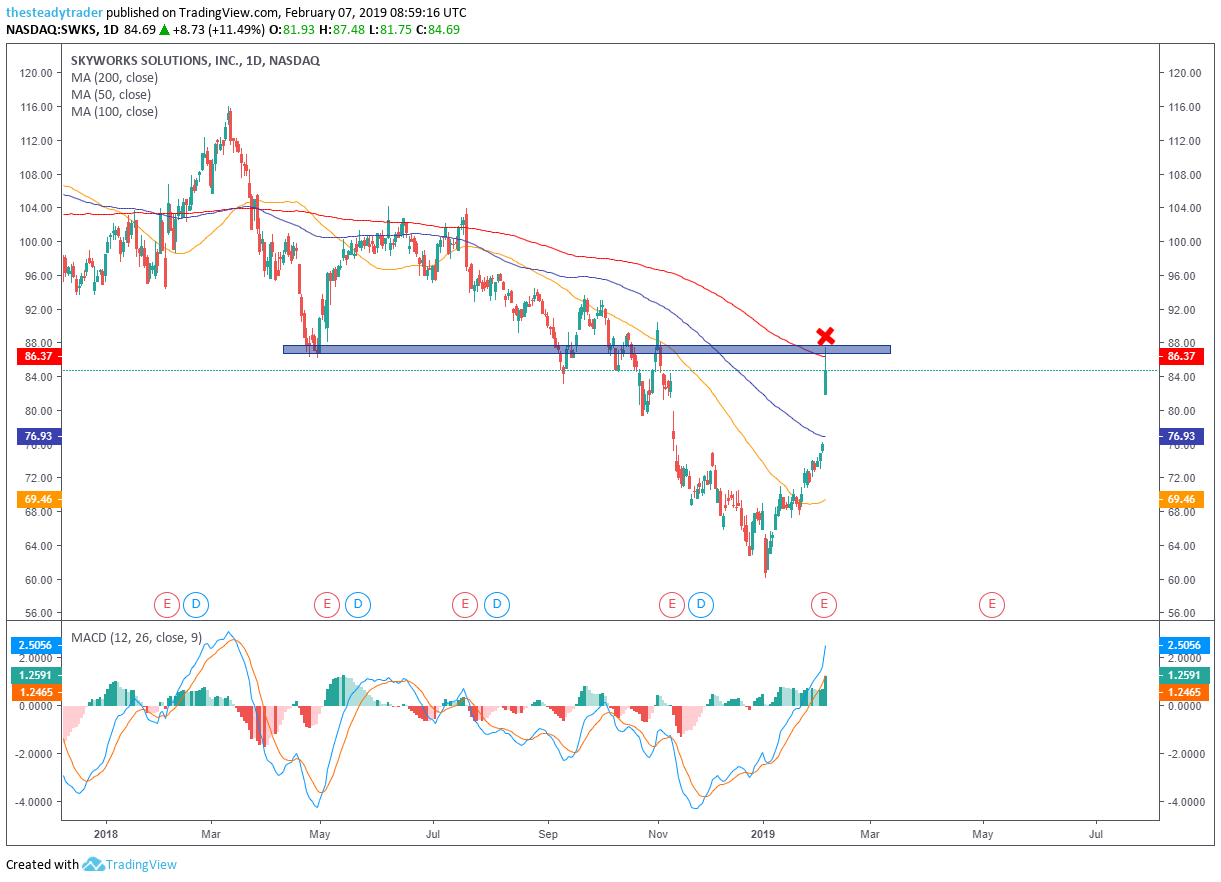Click the orange 1.2465 signal label on right
1221x882 pixels.
[1183, 691]
